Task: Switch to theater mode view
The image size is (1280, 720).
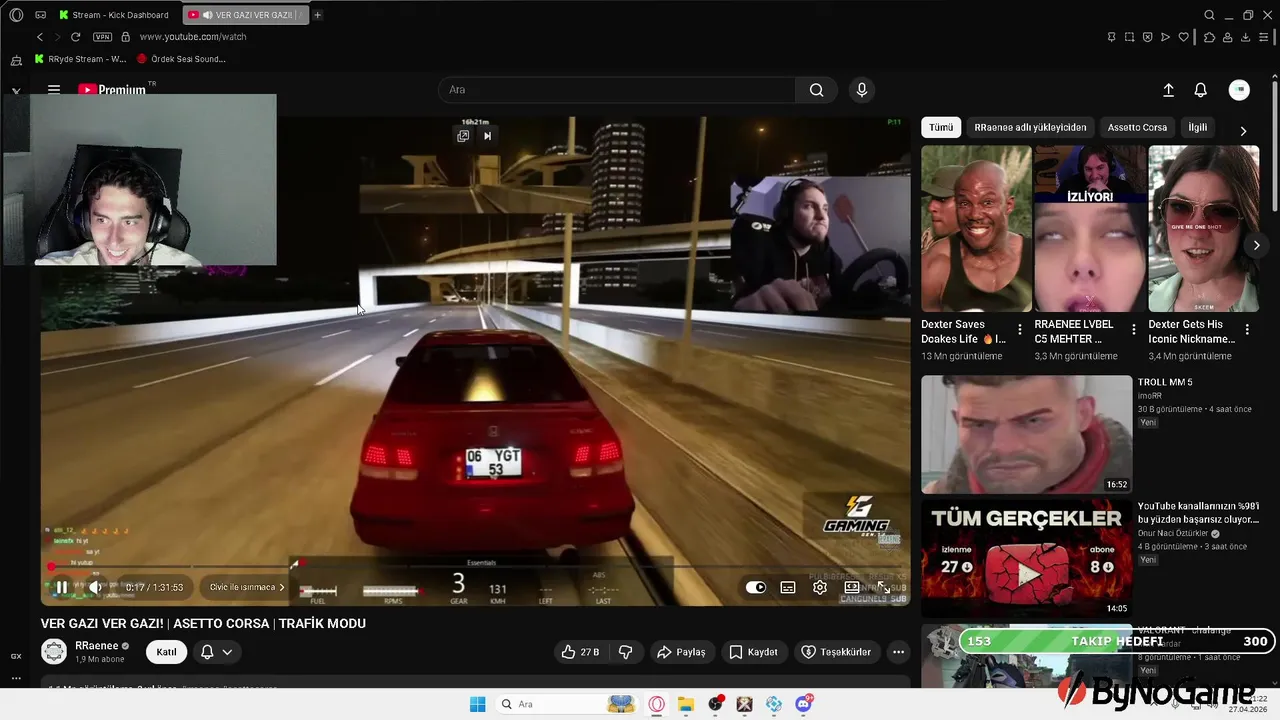Action: click(x=852, y=587)
